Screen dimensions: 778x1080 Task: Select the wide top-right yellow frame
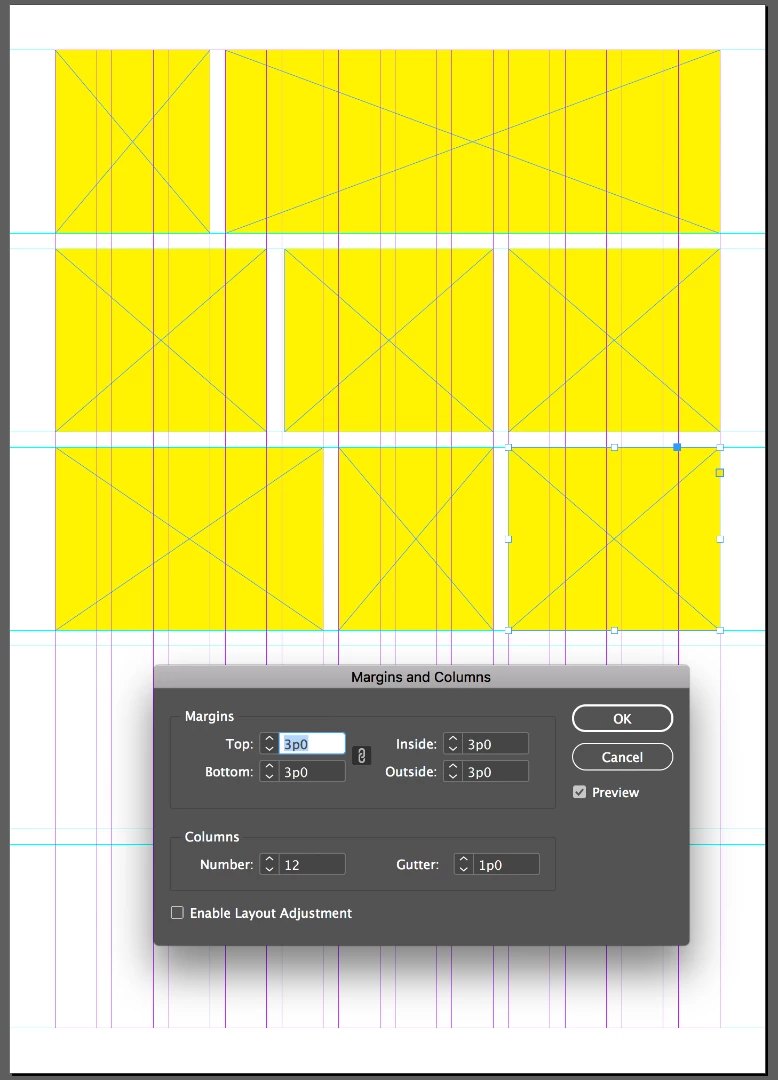(473, 141)
